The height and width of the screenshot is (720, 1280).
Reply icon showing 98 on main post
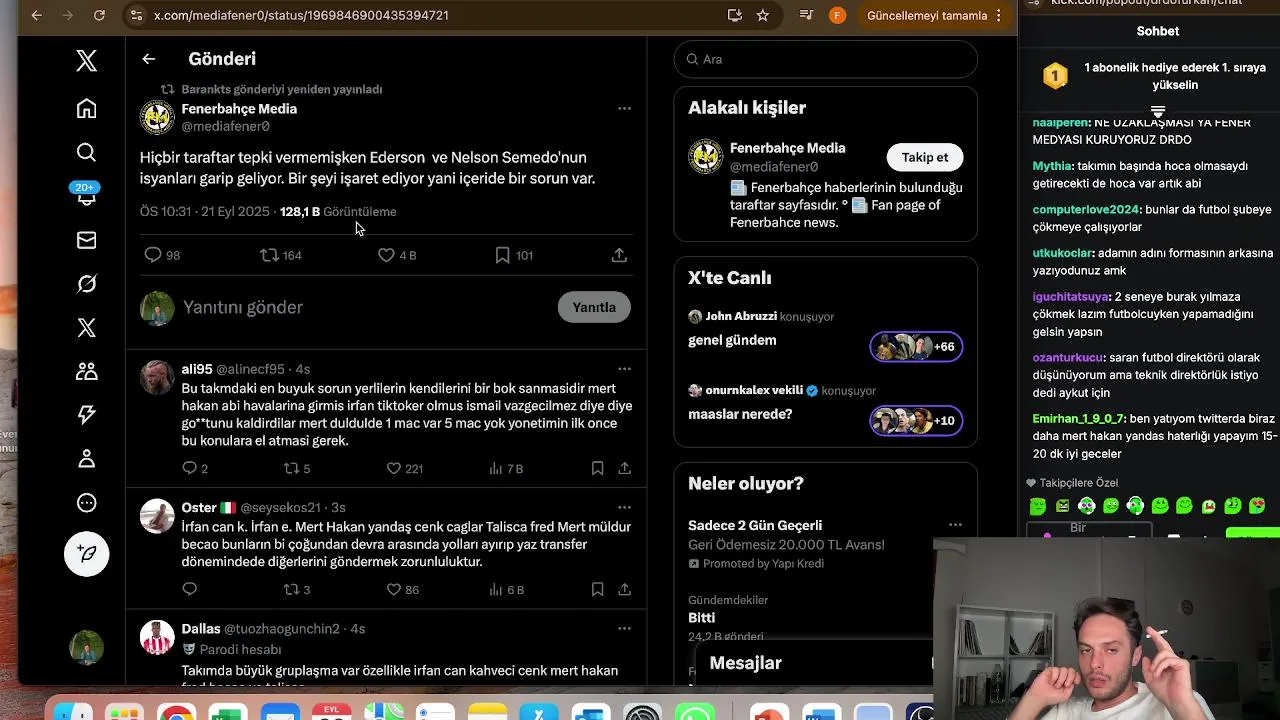pyautogui.click(x=162, y=255)
